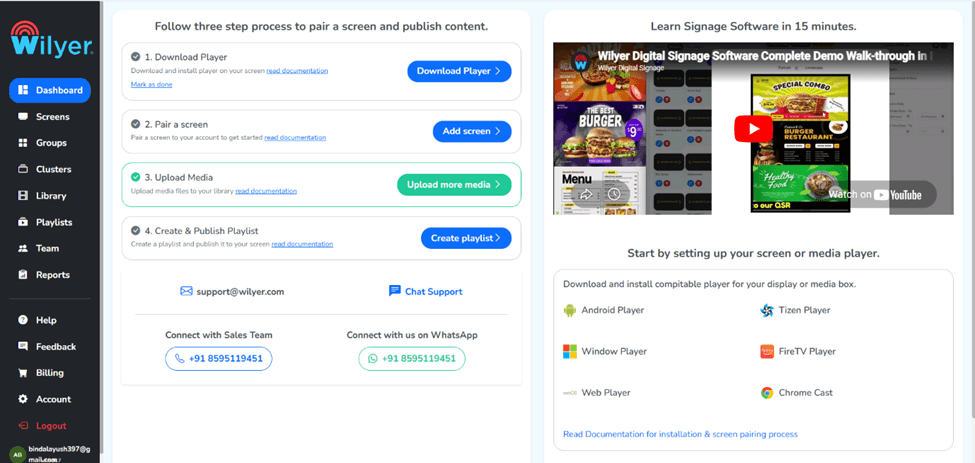Play the YouTube demo video
The image size is (975, 463).
tap(753, 129)
